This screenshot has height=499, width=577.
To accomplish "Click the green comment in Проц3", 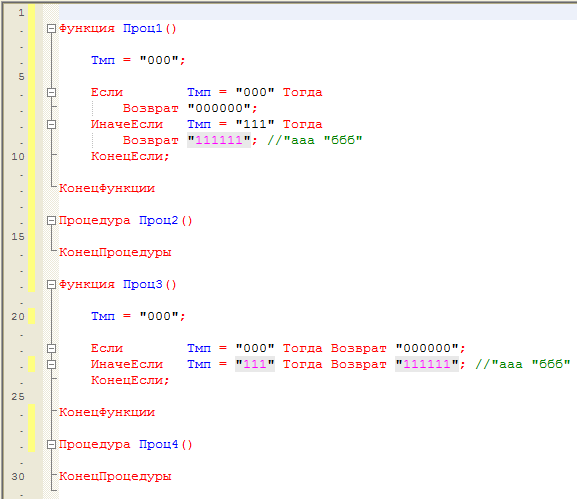I will [523, 364].
